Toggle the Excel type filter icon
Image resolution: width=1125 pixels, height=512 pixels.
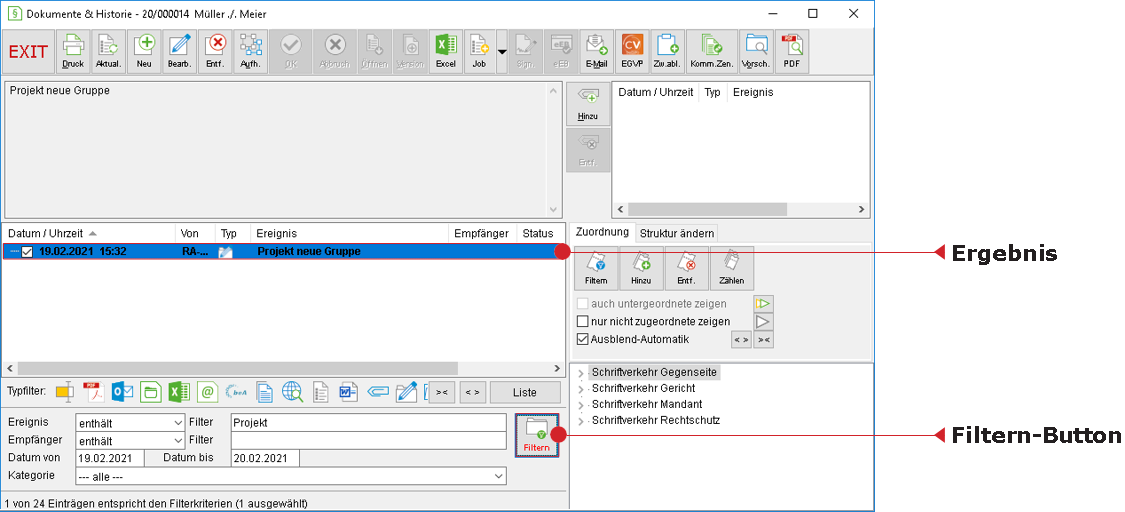point(179,392)
